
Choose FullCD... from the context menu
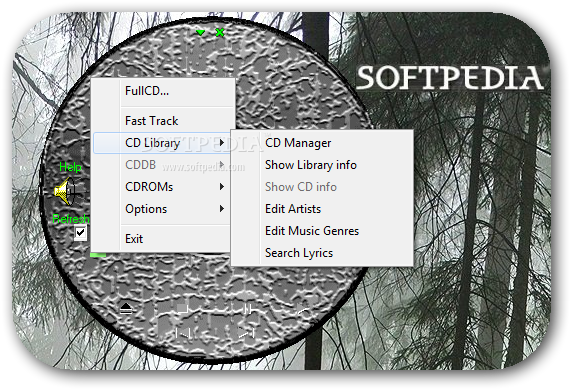coord(162,91)
